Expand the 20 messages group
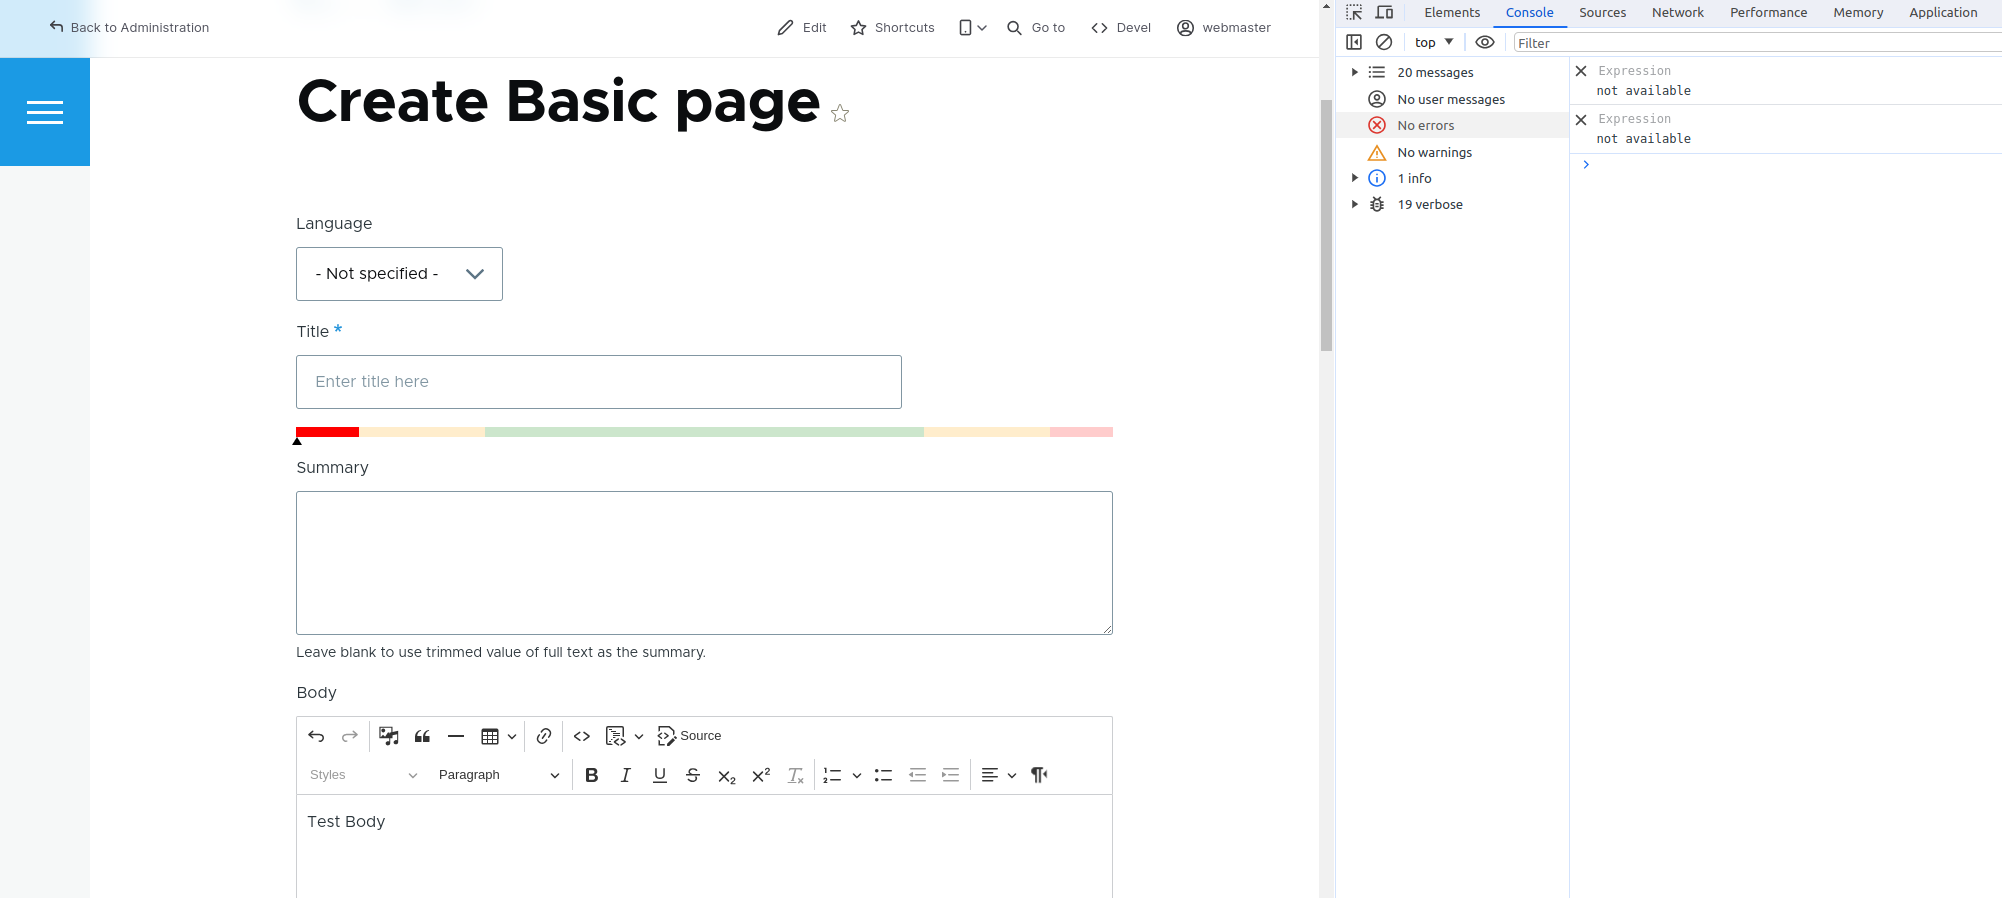 (1355, 72)
